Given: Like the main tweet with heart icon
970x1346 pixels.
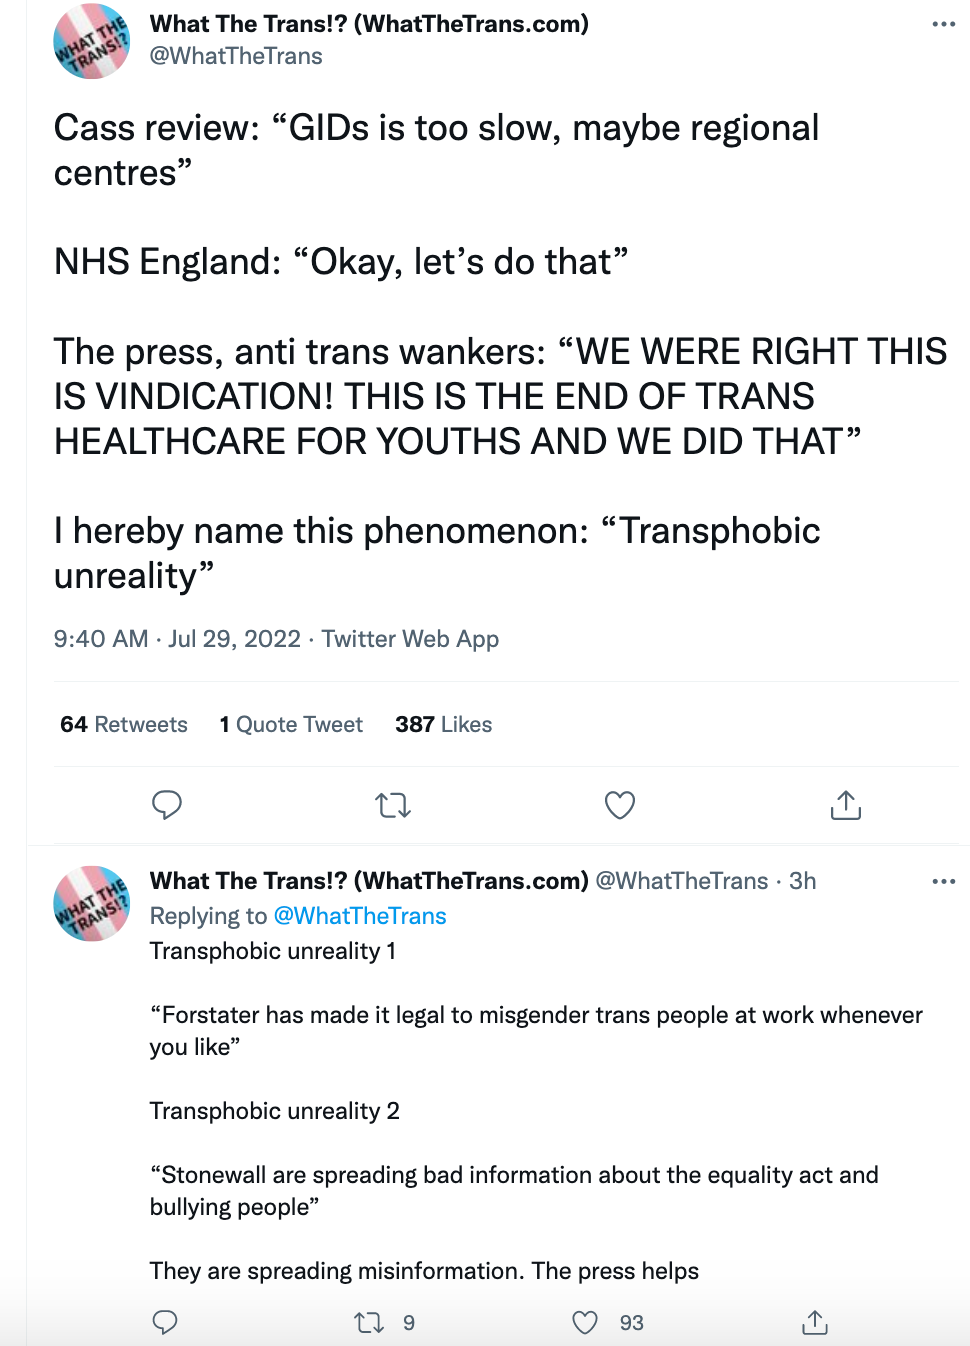Looking at the screenshot, I should click(x=620, y=805).
